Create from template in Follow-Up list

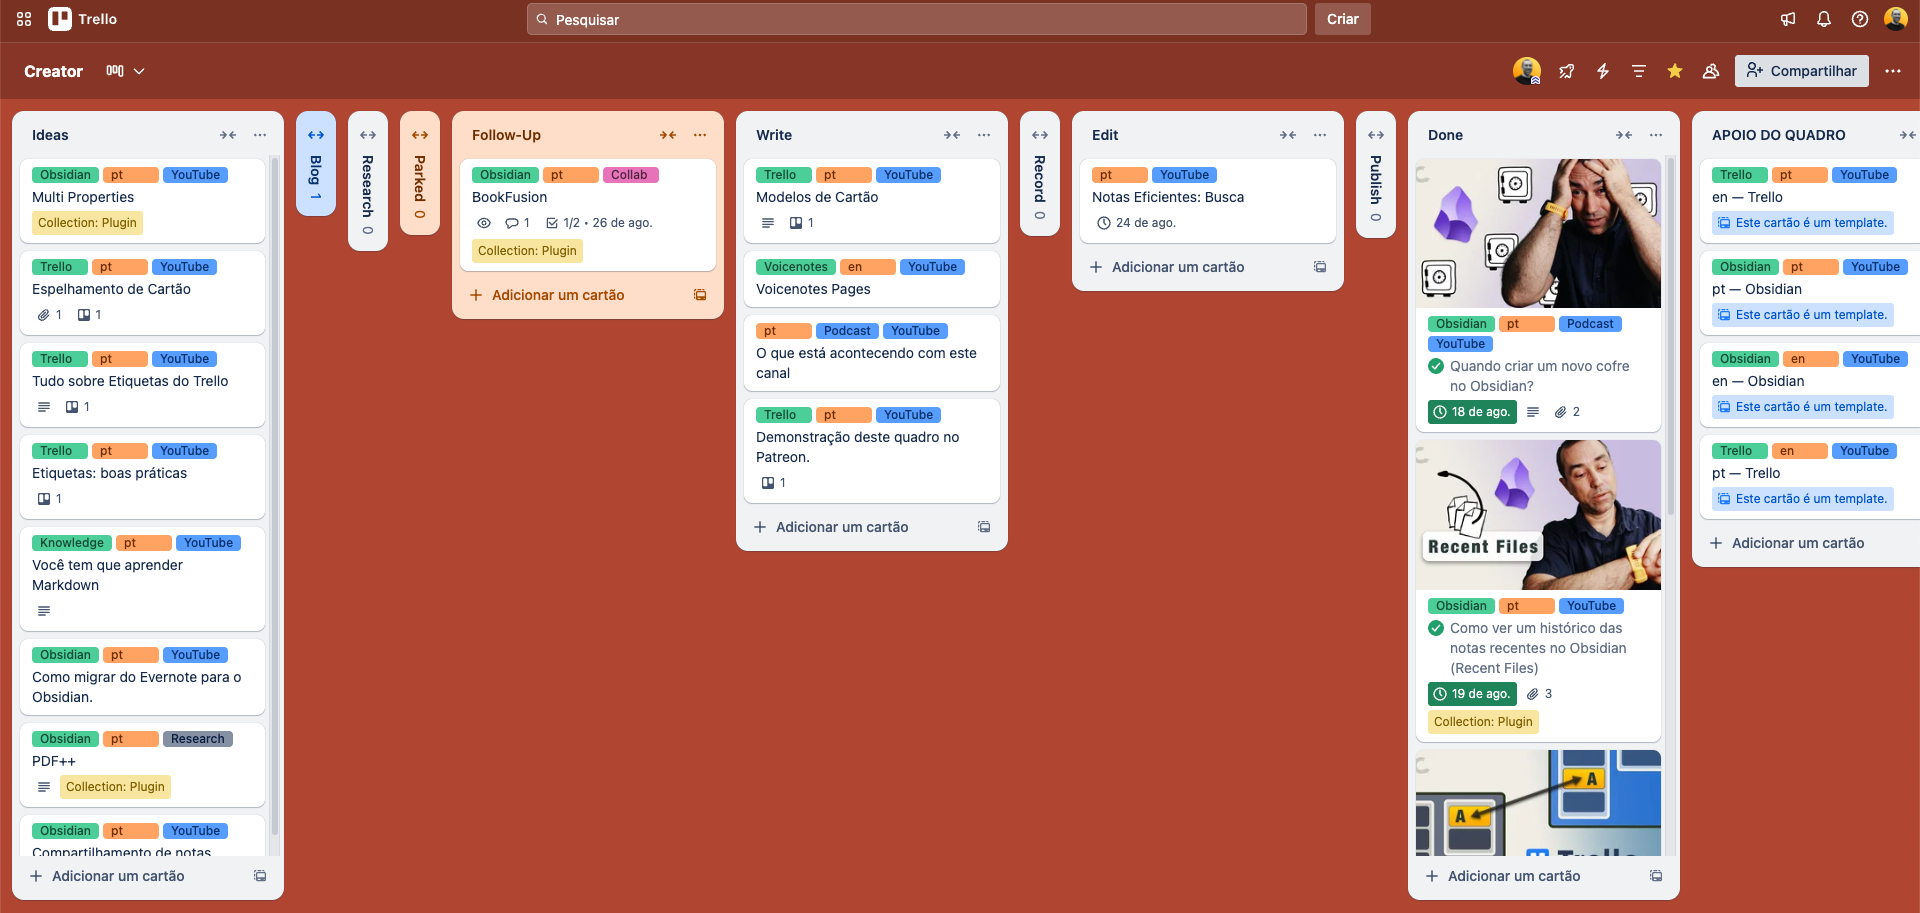700,295
